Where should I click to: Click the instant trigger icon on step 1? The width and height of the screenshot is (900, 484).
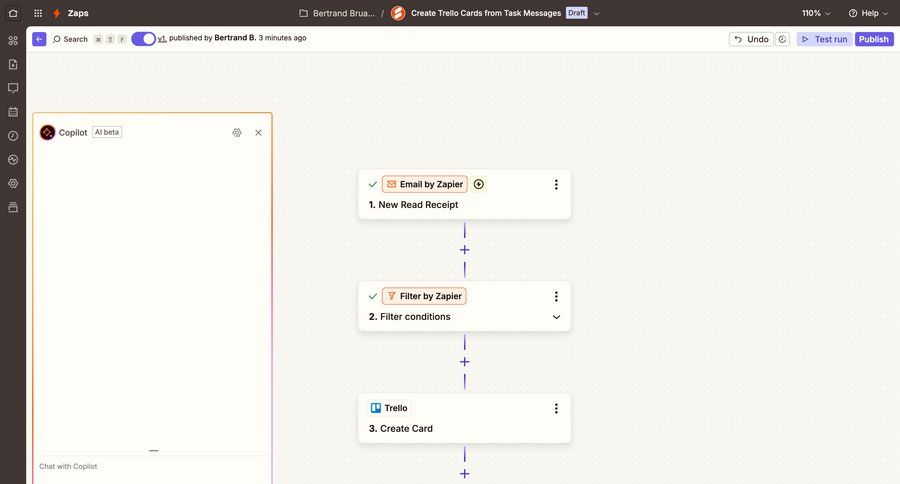479,184
